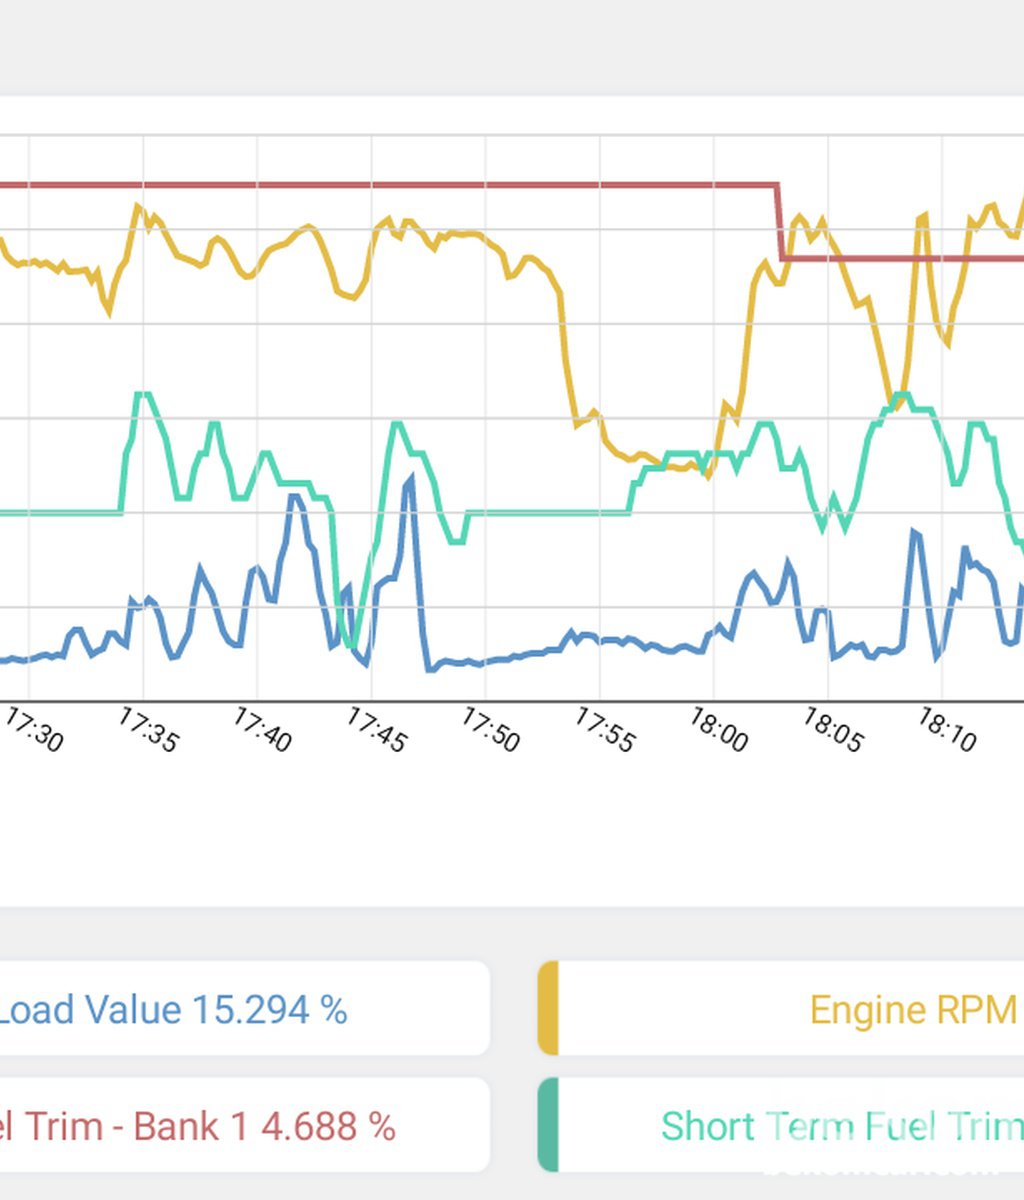The height and width of the screenshot is (1200, 1024).
Task: Hide the Fuel Trim Bank 1 4.688 % series
Action: click(198, 1127)
